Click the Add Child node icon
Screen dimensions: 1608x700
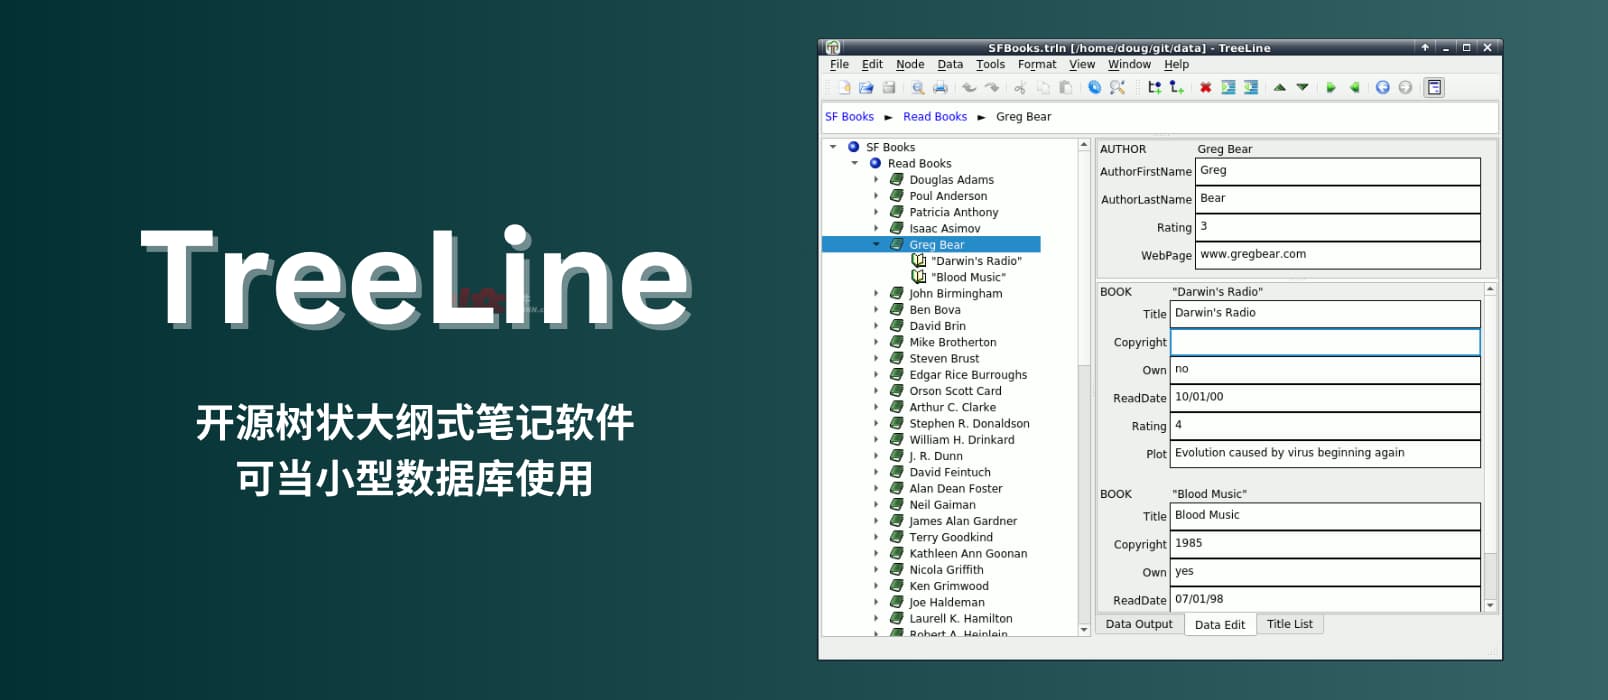tap(1177, 88)
